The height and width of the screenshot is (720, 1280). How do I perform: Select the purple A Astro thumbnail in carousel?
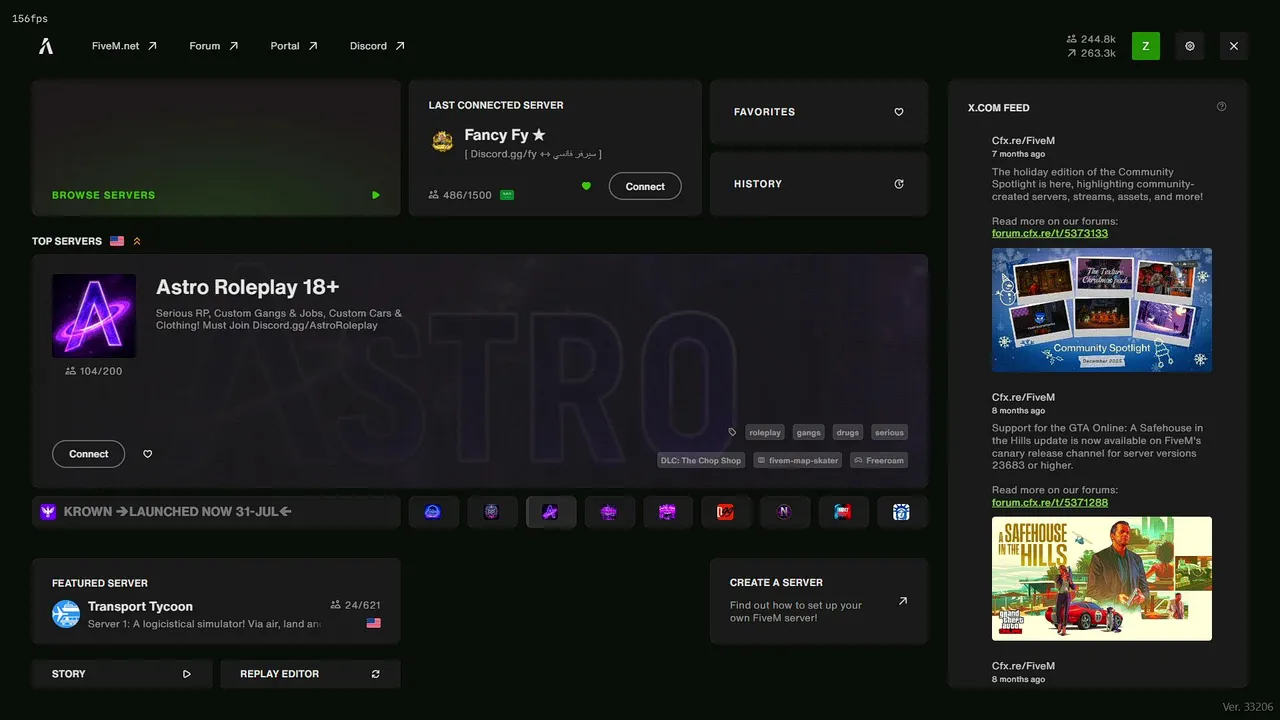(x=550, y=512)
